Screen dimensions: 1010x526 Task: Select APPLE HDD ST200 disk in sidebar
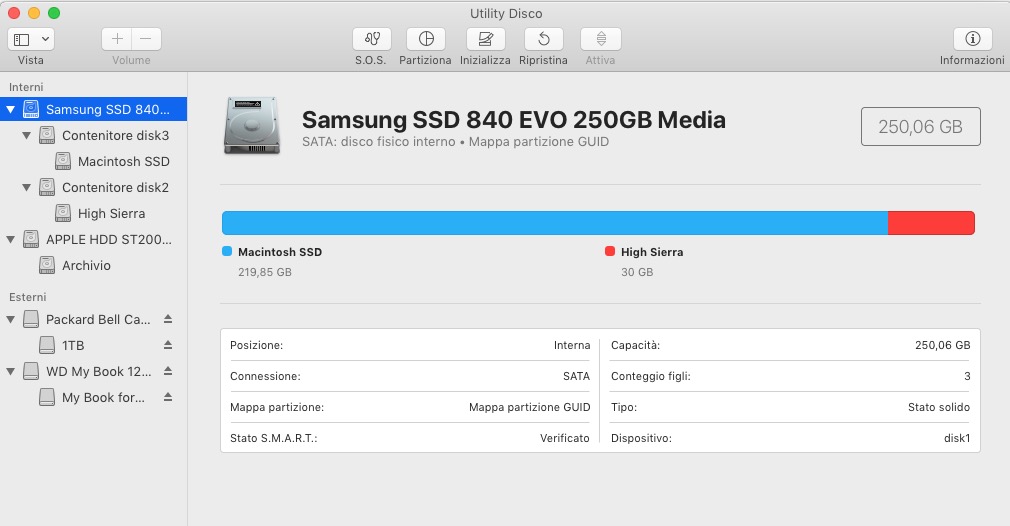tap(93, 240)
